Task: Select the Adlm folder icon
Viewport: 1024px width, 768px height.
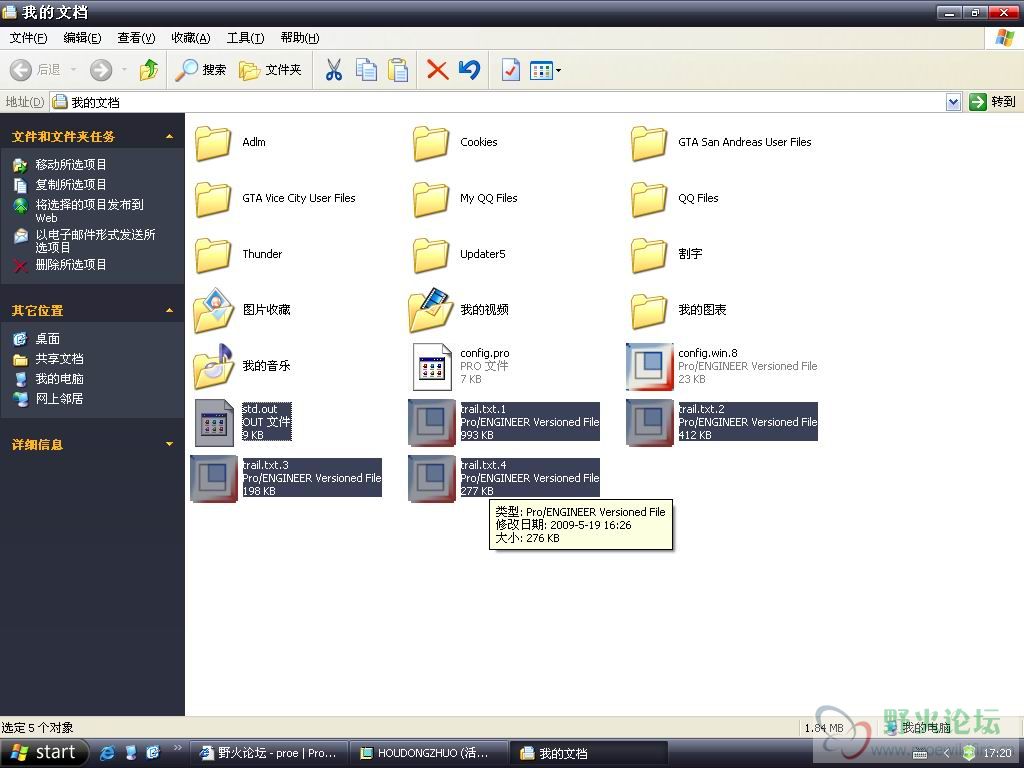Action: (x=213, y=142)
